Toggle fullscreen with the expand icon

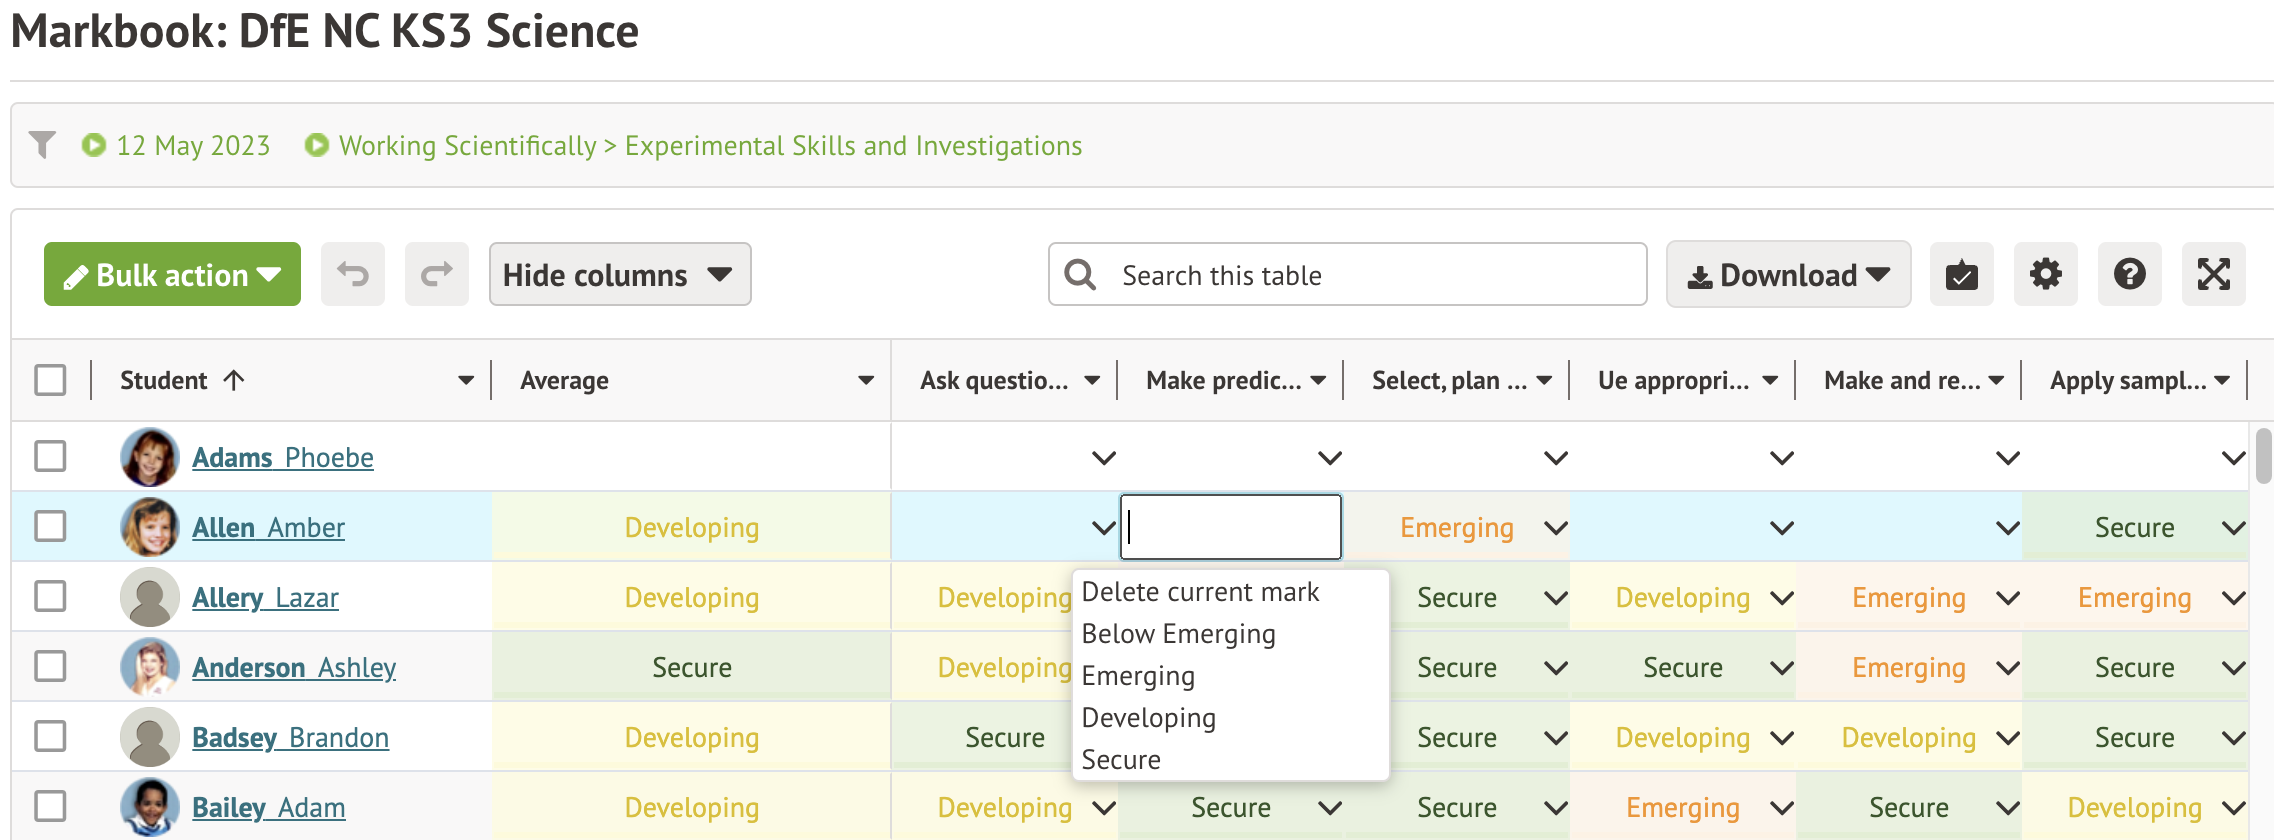(2213, 274)
